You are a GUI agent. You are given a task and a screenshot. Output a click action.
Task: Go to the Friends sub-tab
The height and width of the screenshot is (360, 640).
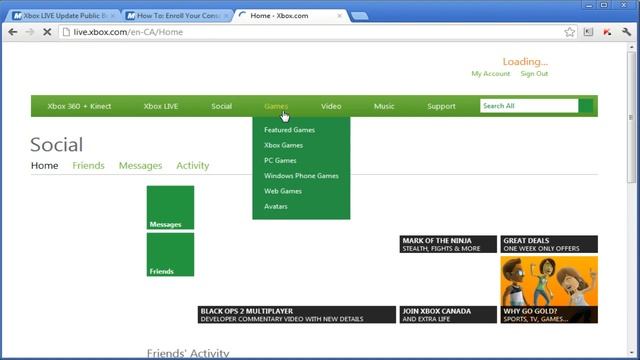[x=88, y=165]
